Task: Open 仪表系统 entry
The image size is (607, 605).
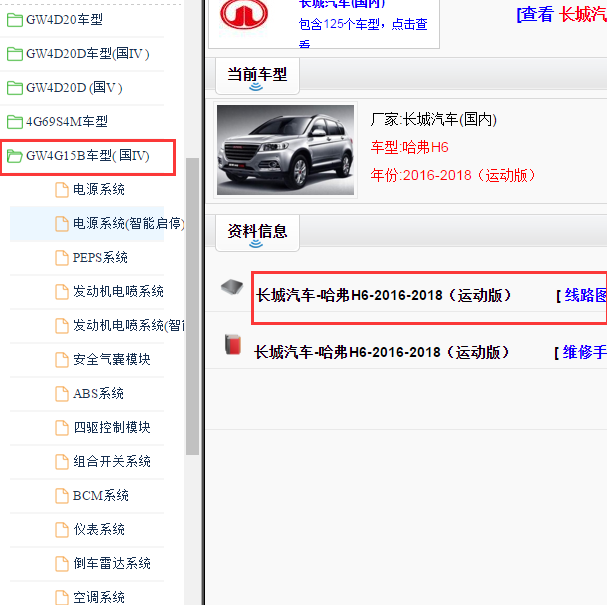Action: tap(99, 530)
